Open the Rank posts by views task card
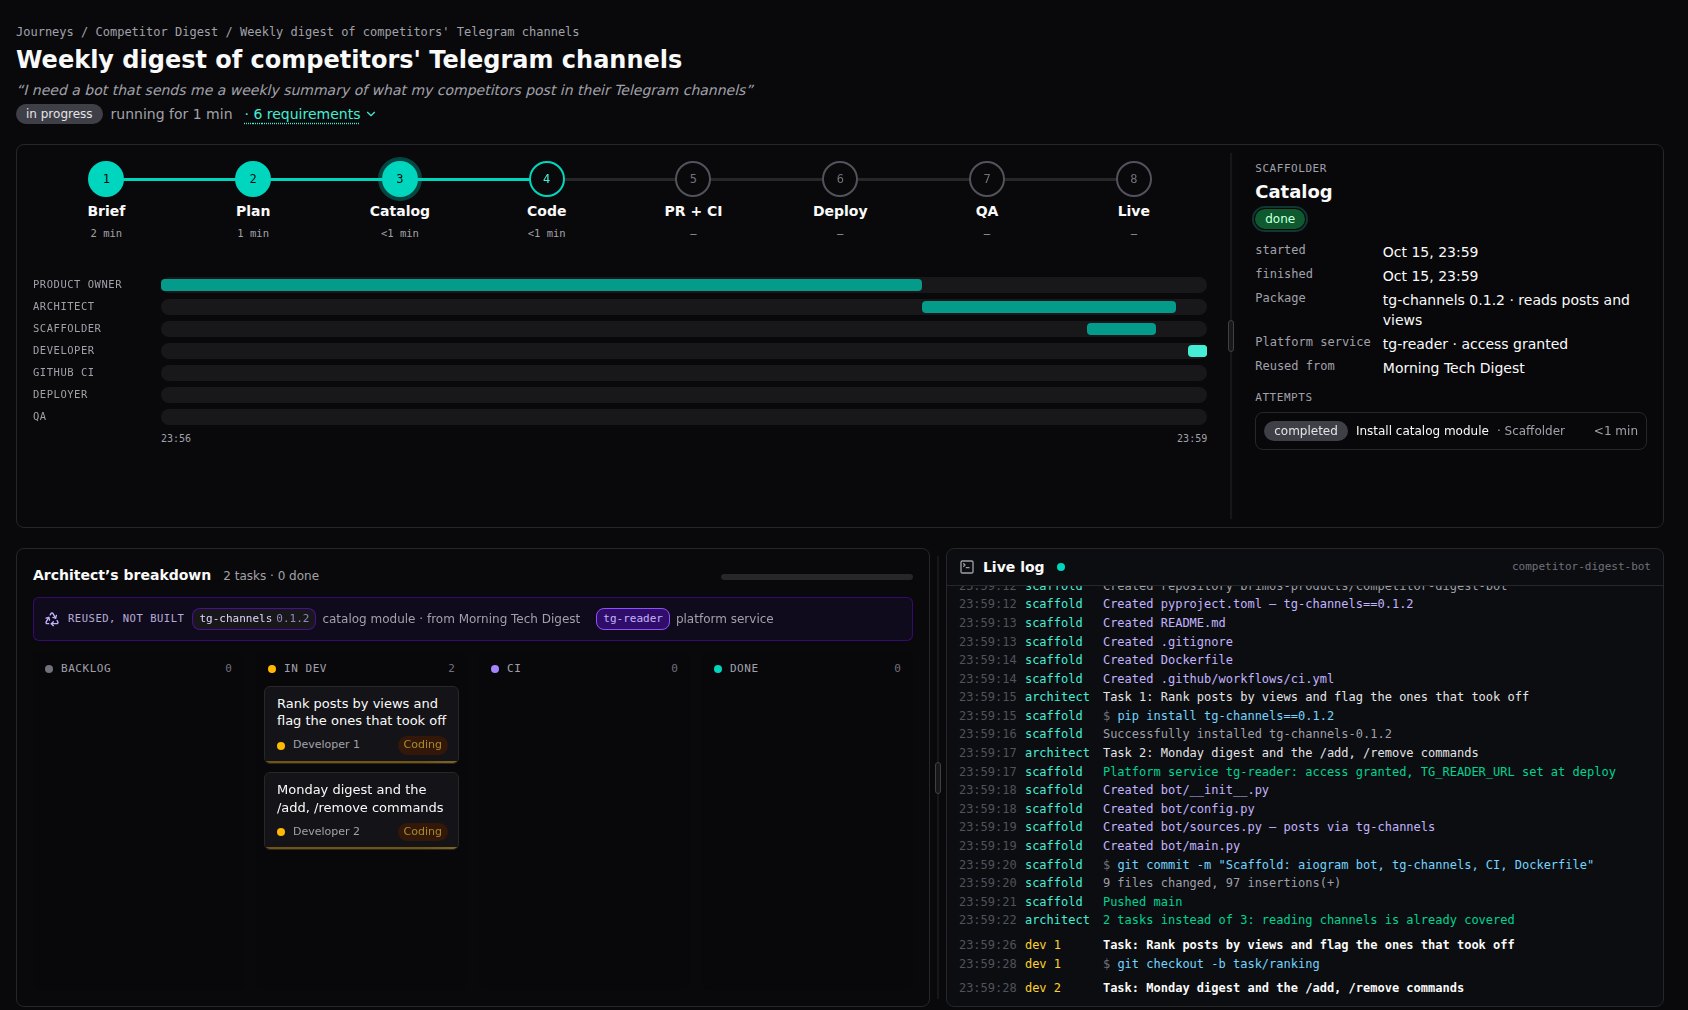The height and width of the screenshot is (1010, 1688). 361,724
